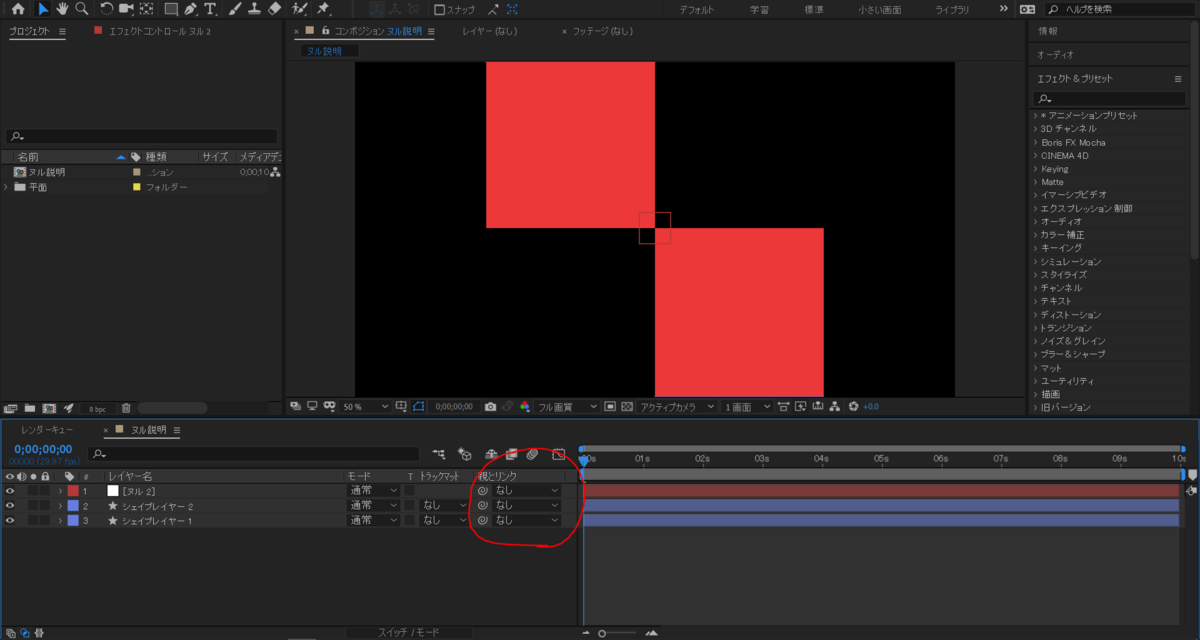The height and width of the screenshot is (640, 1200).
Task: Click the snapshot camera icon in viewer
Action: pos(490,407)
